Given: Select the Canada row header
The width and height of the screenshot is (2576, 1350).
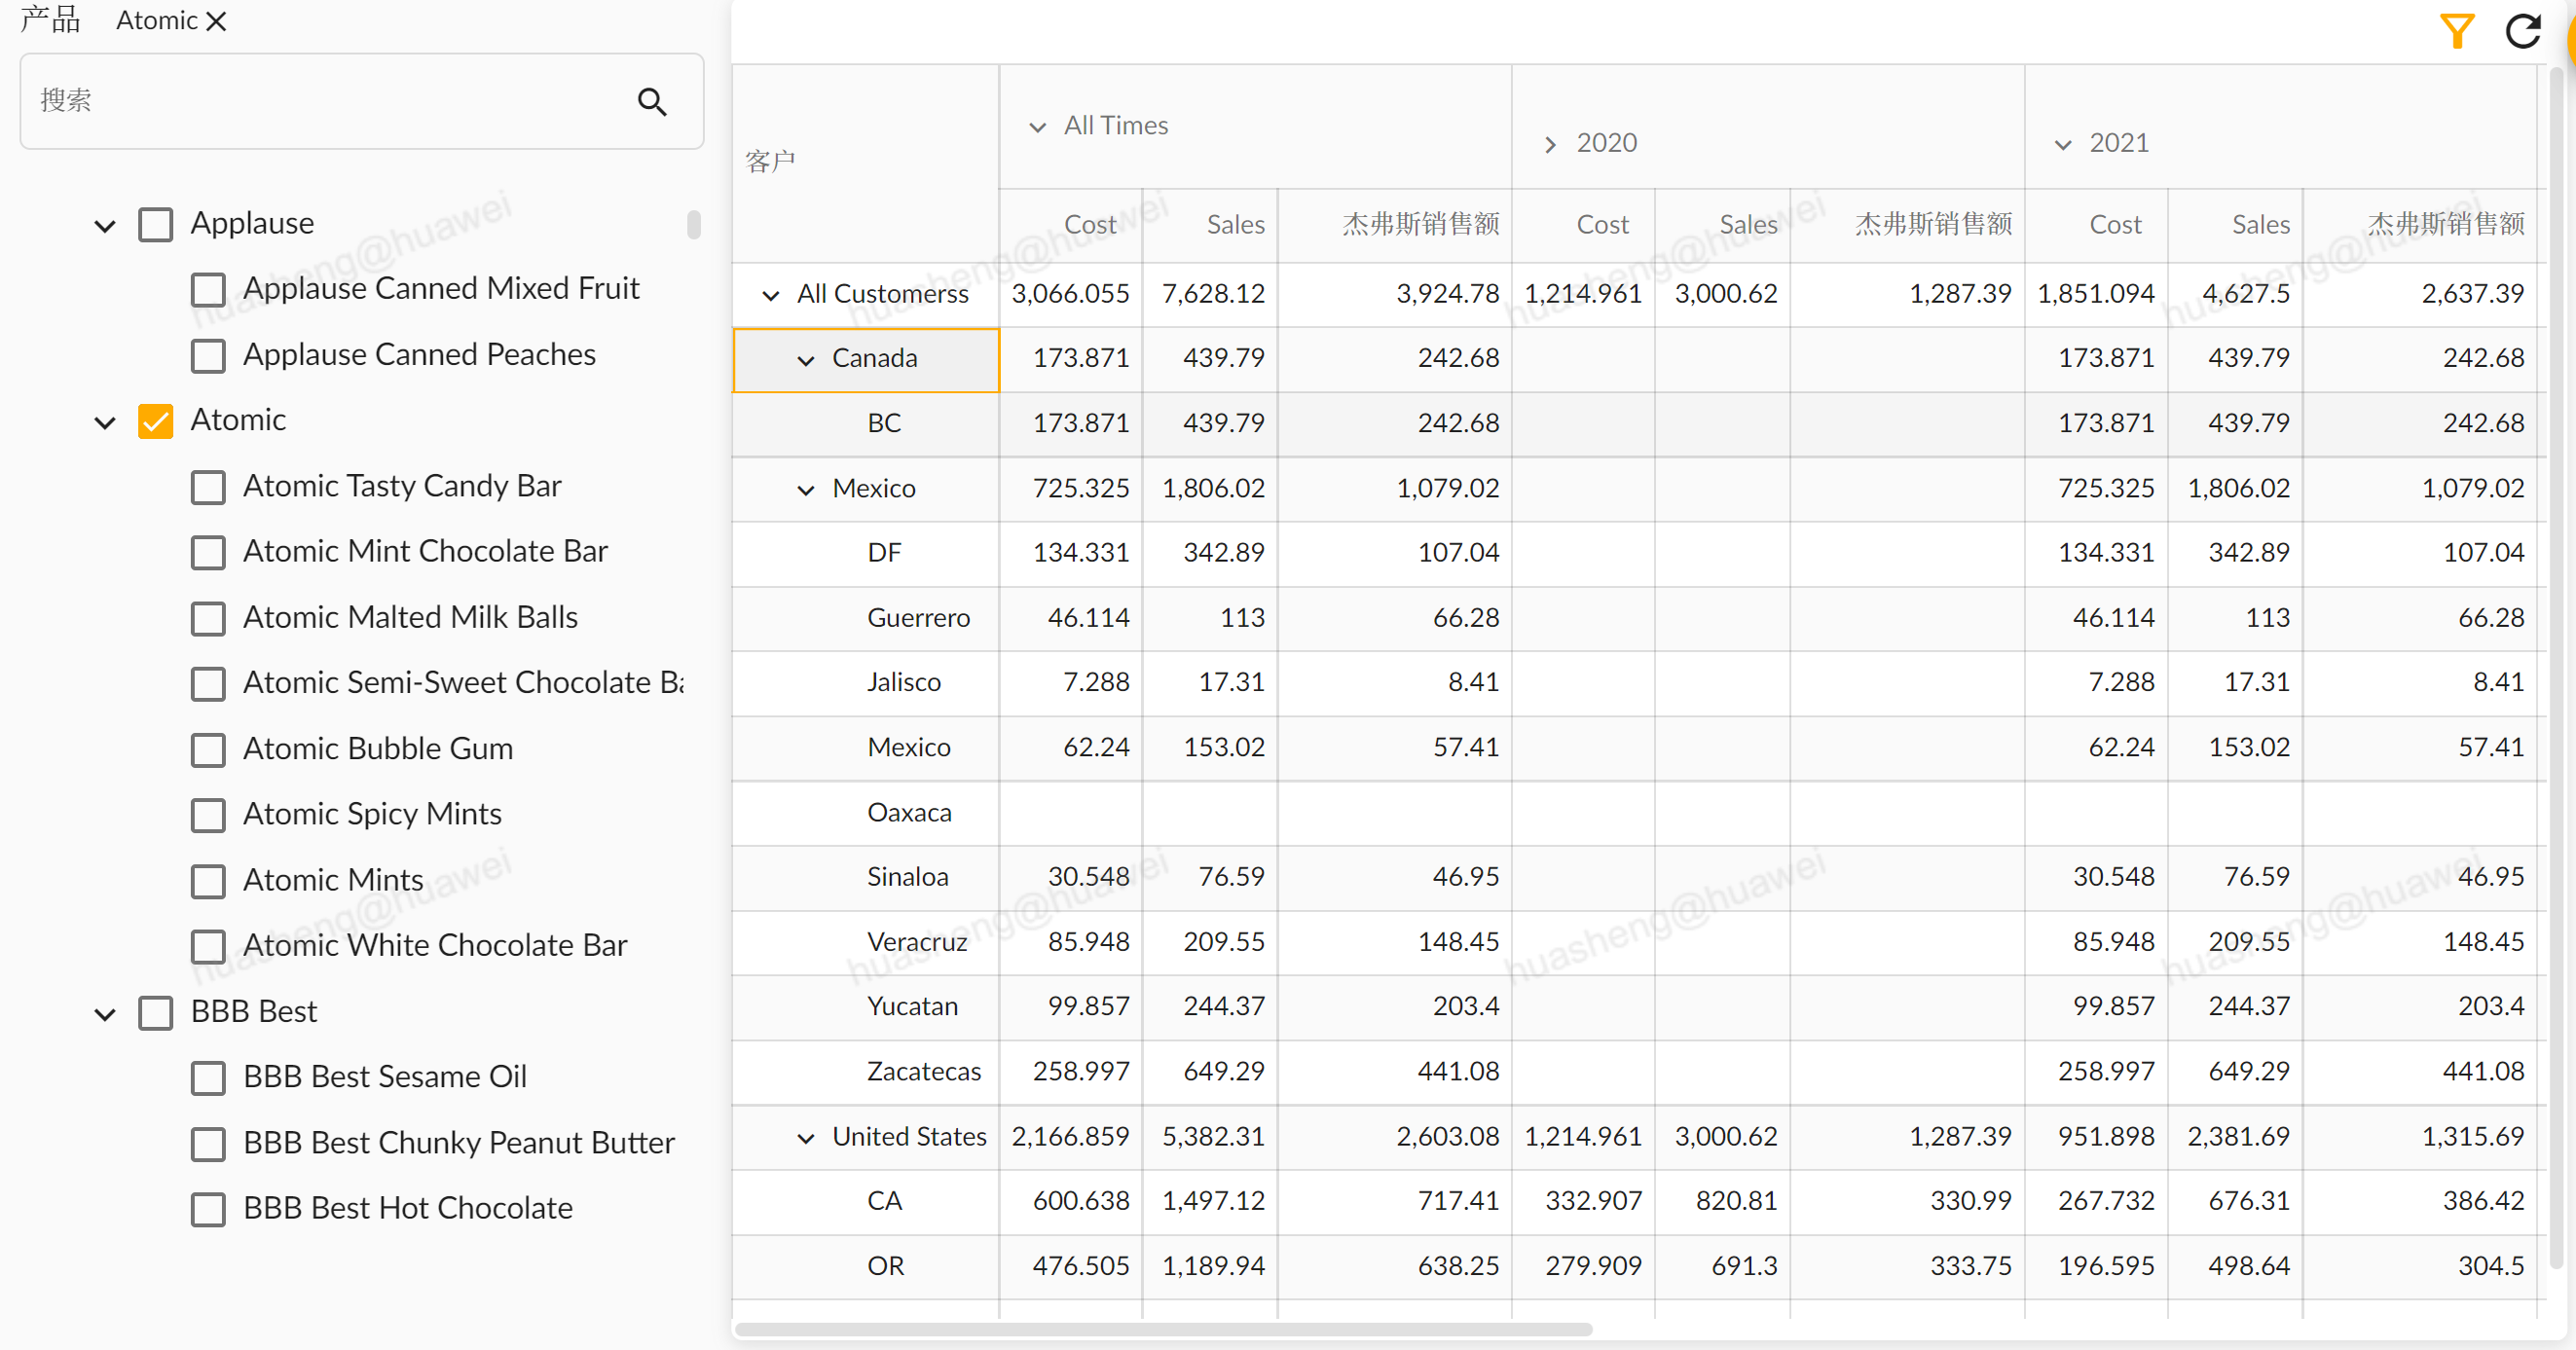Looking at the screenshot, I should click(873, 358).
